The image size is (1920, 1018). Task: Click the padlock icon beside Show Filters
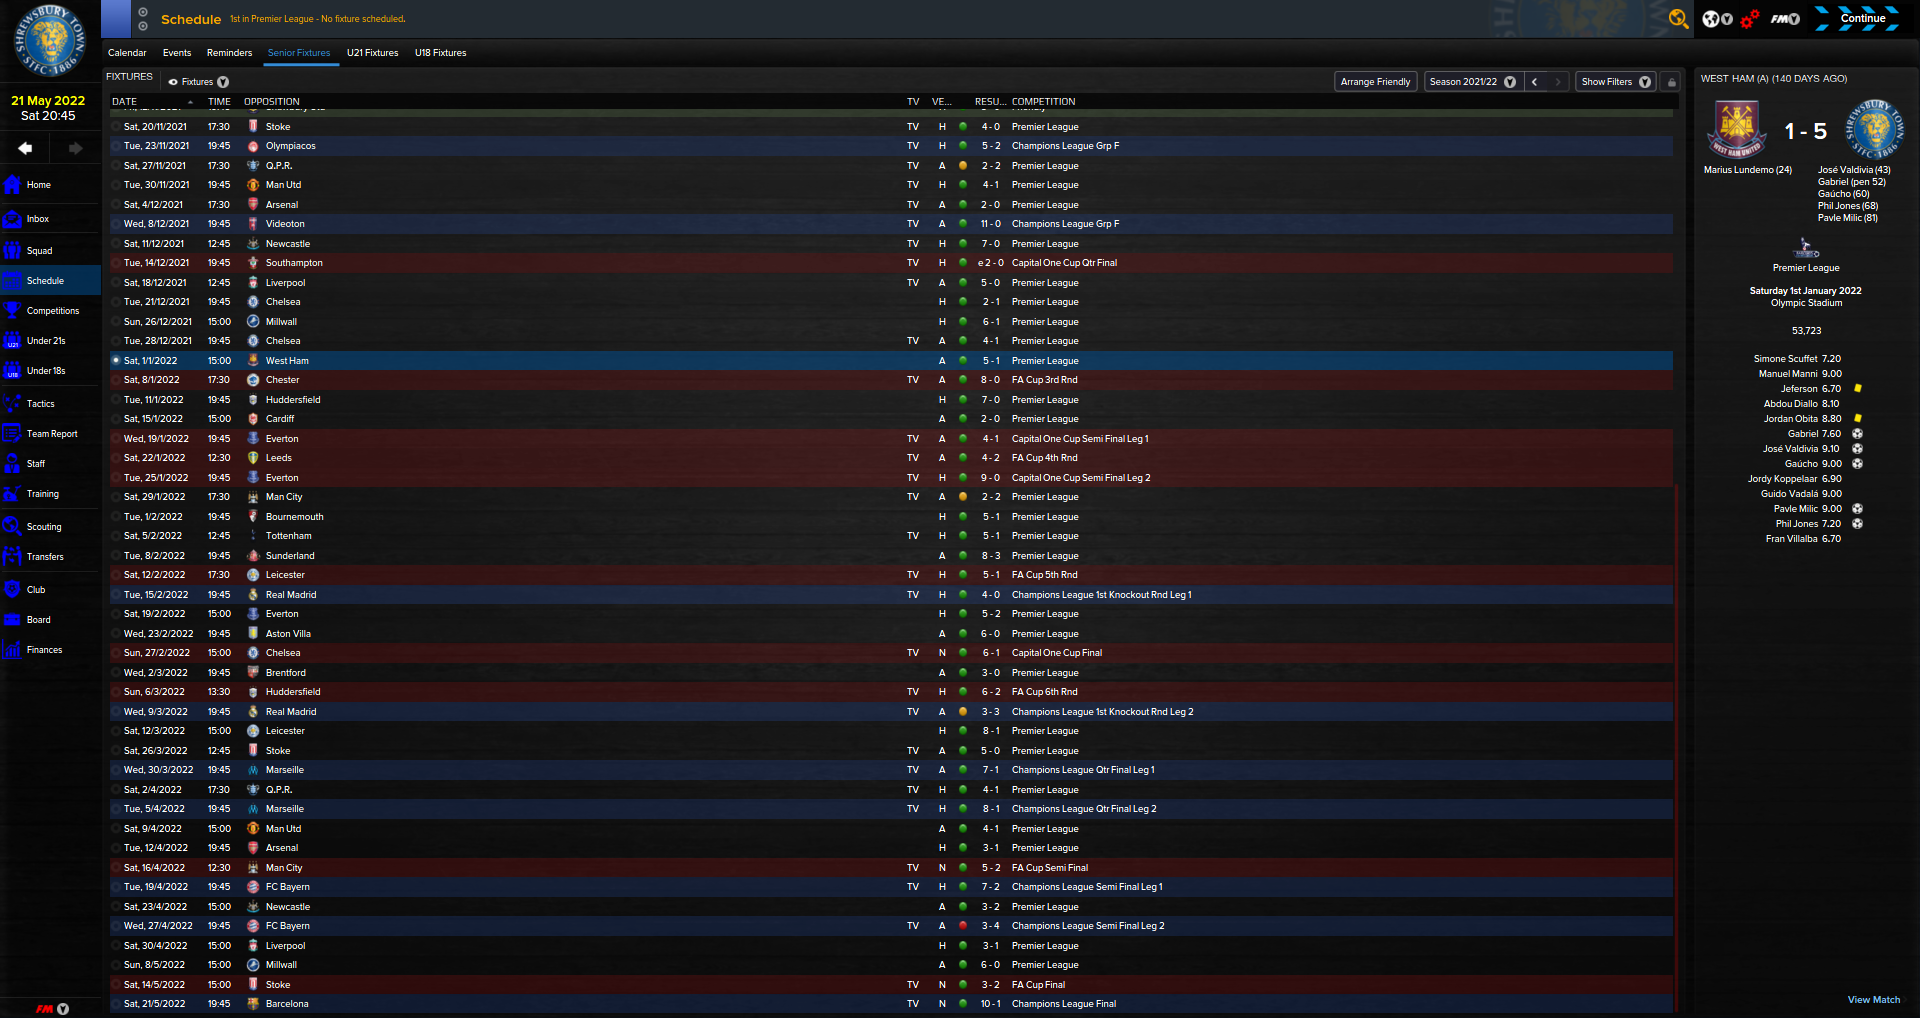click(x=1671, y=82)
